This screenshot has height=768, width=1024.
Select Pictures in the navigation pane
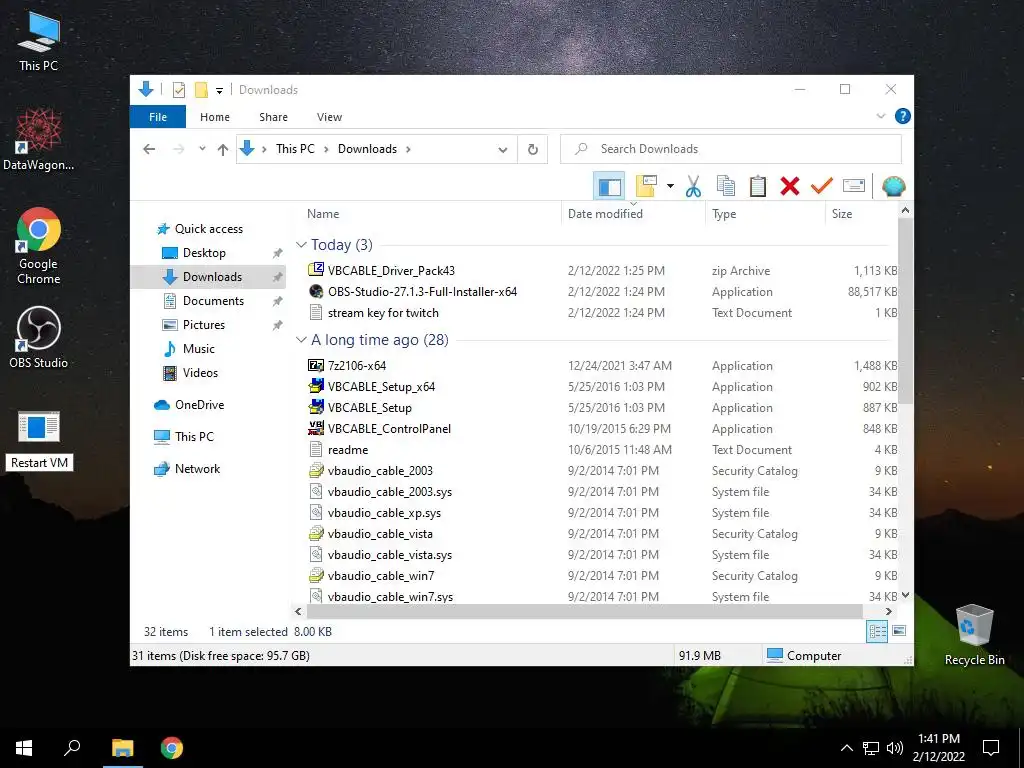(x=203, y=325)
